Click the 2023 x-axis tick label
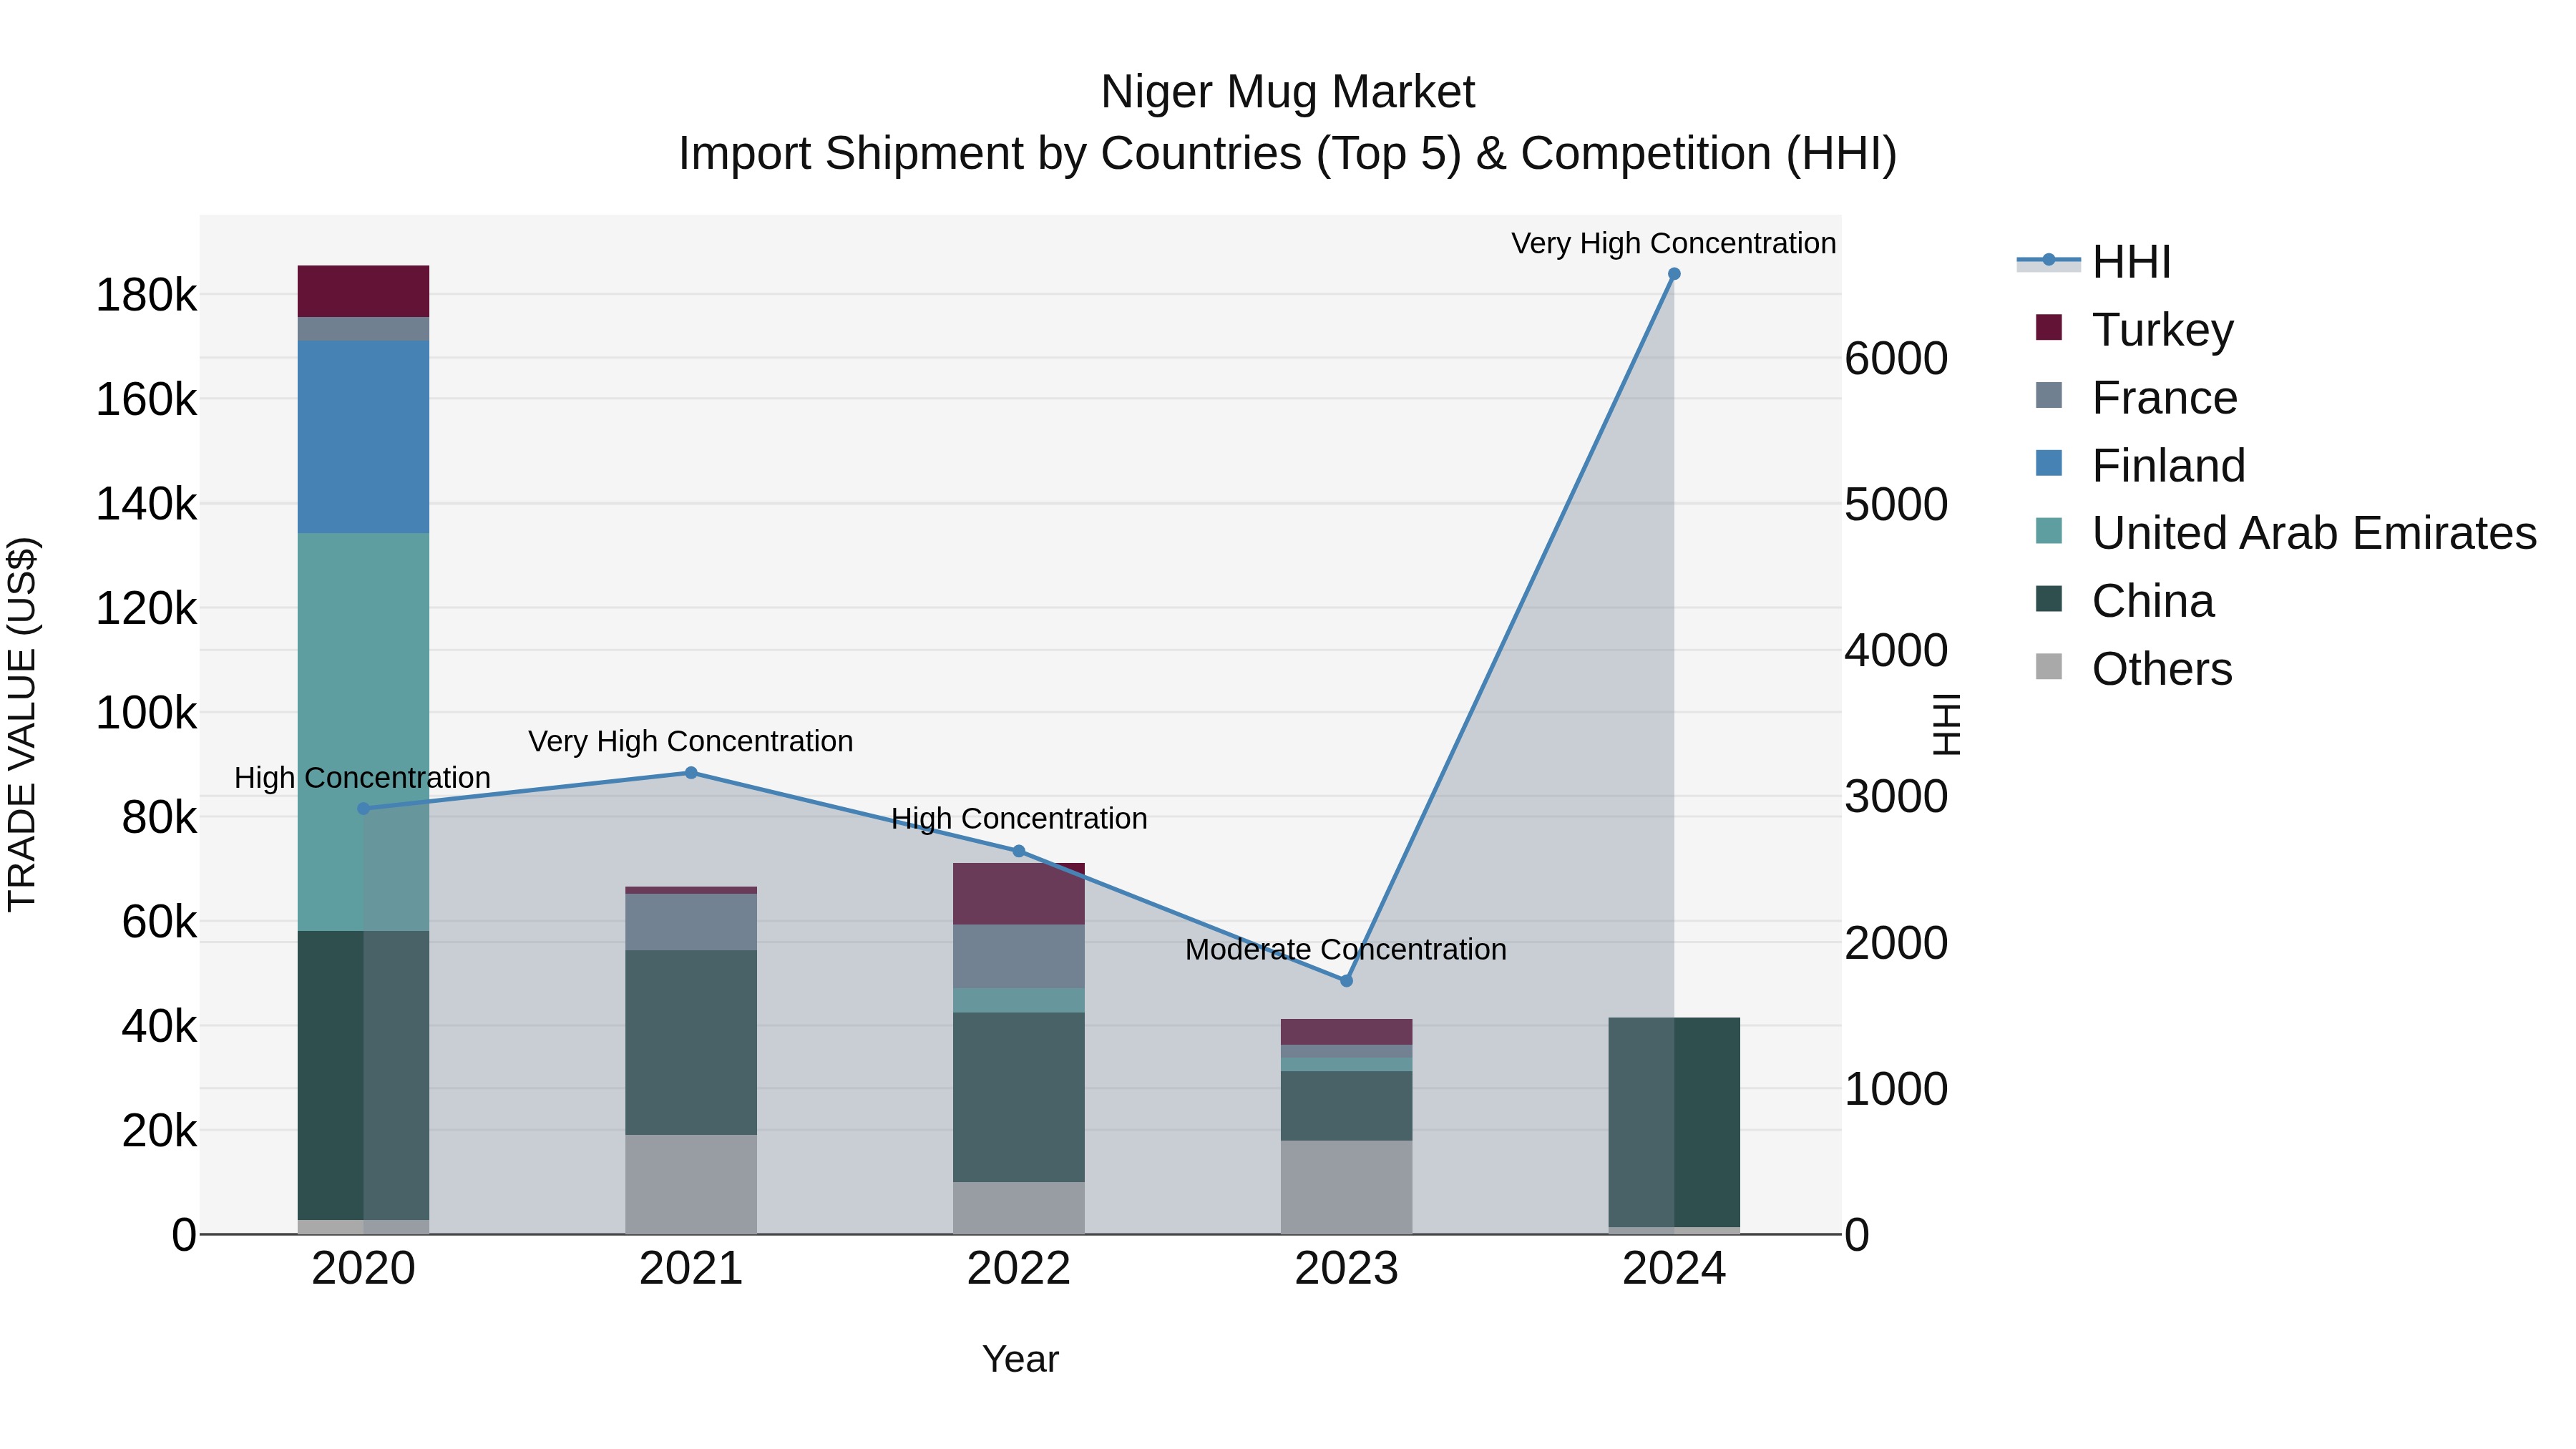Viewport: 2576px width, 1449px height. point(1346,1269)
